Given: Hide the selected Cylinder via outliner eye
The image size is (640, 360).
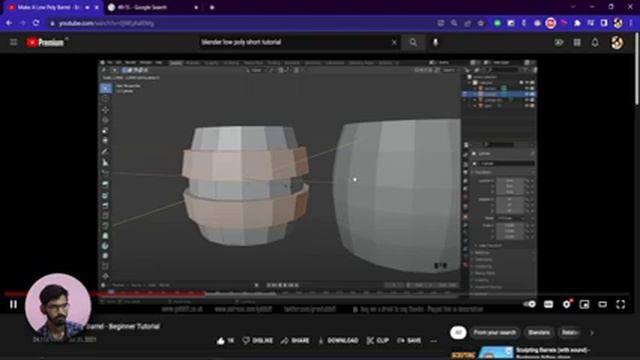Looking at the screenshot, I should point(527,94).
